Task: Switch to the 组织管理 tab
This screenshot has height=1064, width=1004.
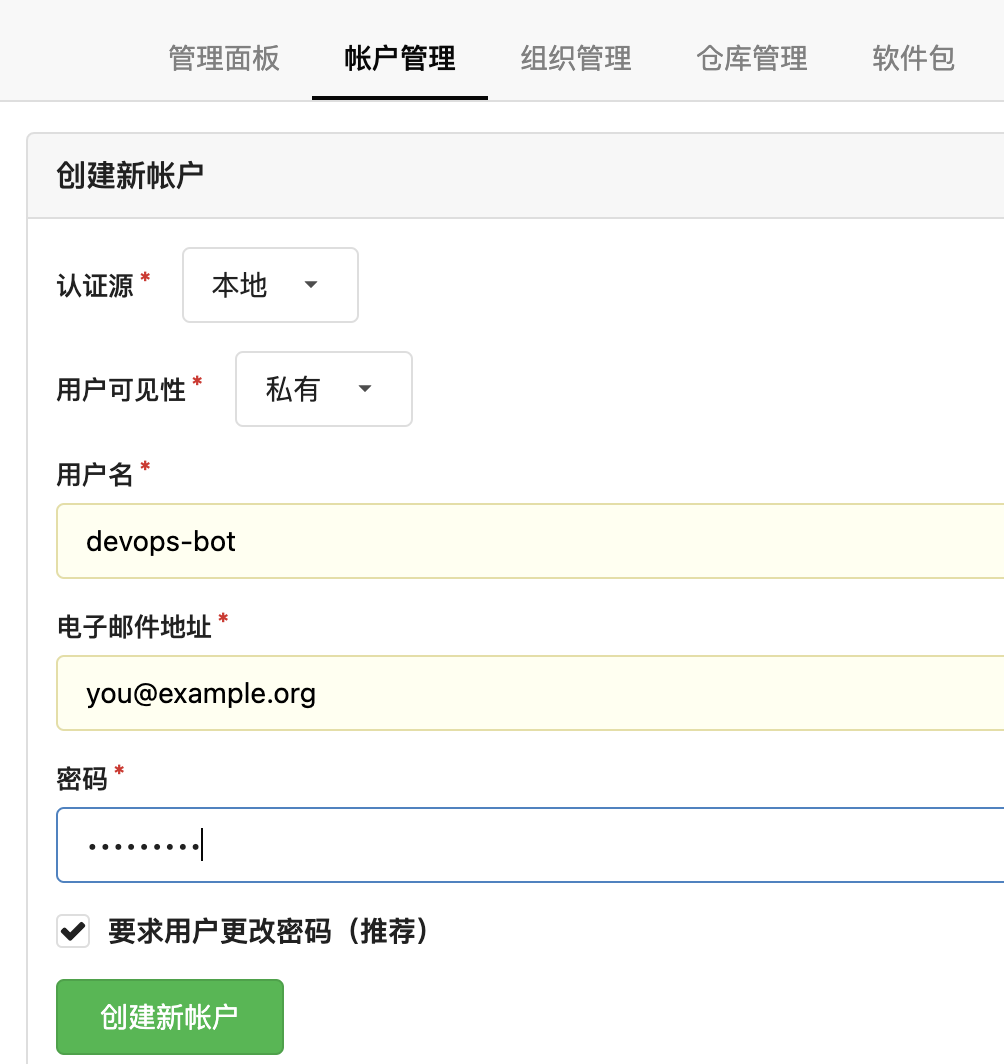Action: (576, 59)
